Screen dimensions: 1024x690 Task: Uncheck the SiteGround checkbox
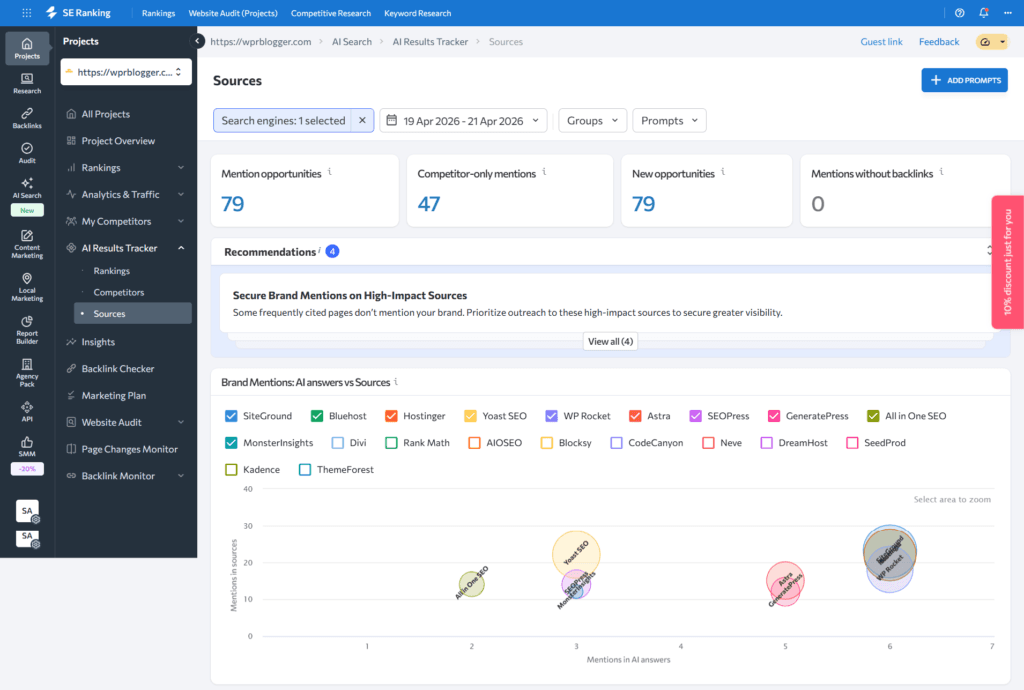pos(232,416)
